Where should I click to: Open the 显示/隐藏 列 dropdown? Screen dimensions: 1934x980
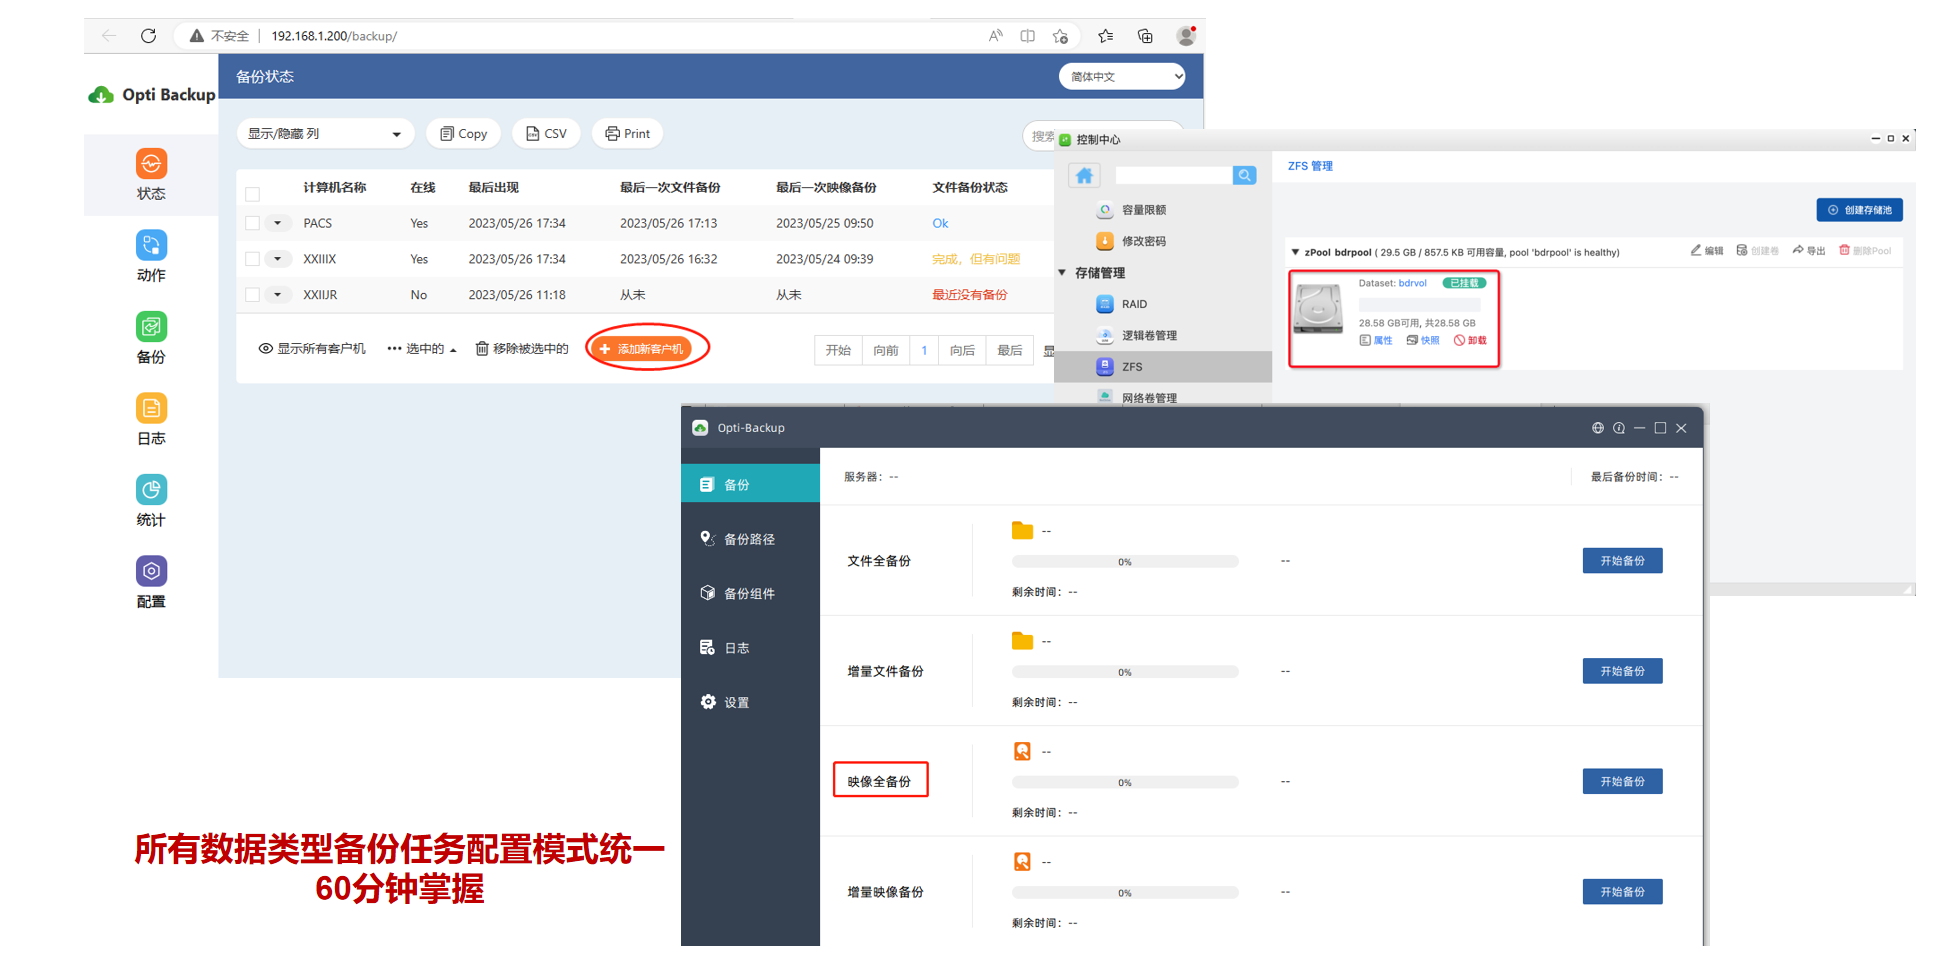tap(325, 134)
